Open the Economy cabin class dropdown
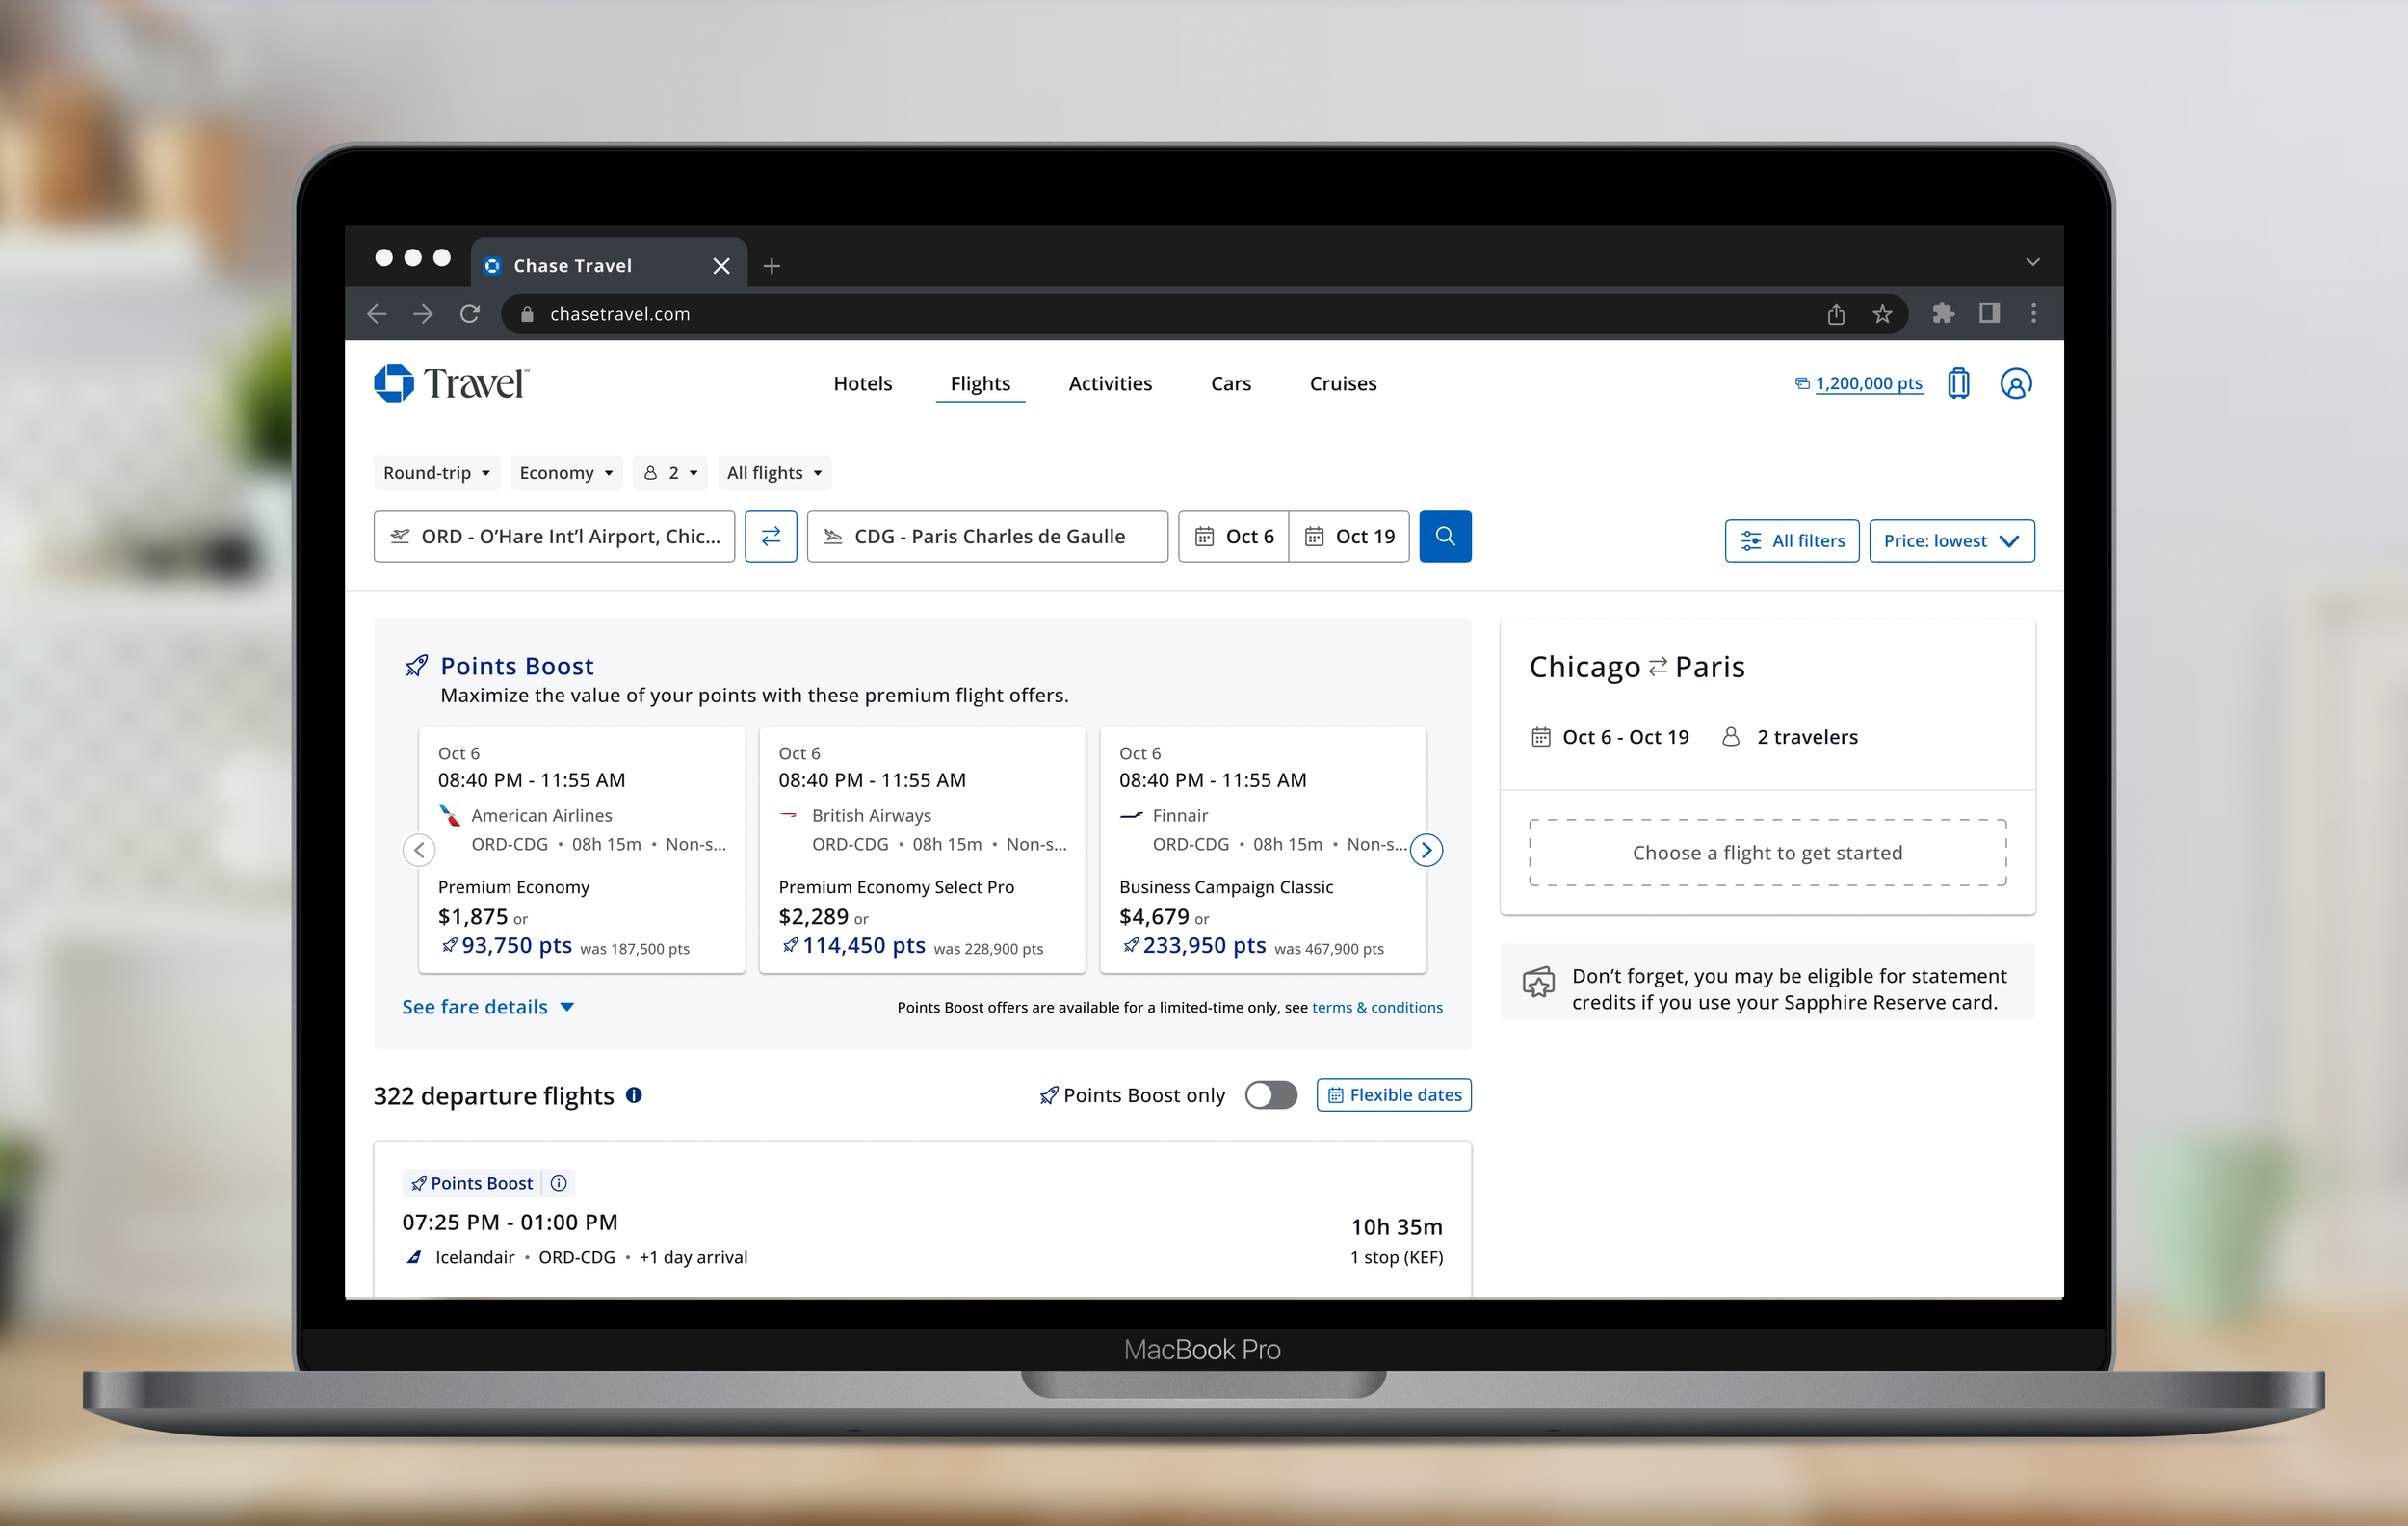The width and height of the screenshot is (2408, 1526). pos(565,473)
